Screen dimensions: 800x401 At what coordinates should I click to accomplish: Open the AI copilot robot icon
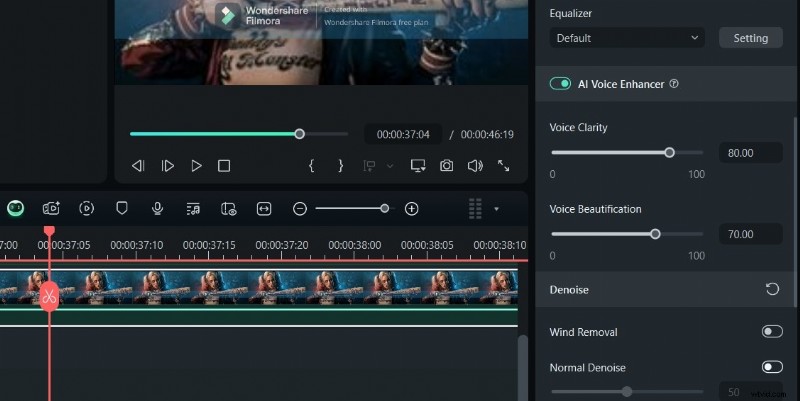(x=15, y=208)
